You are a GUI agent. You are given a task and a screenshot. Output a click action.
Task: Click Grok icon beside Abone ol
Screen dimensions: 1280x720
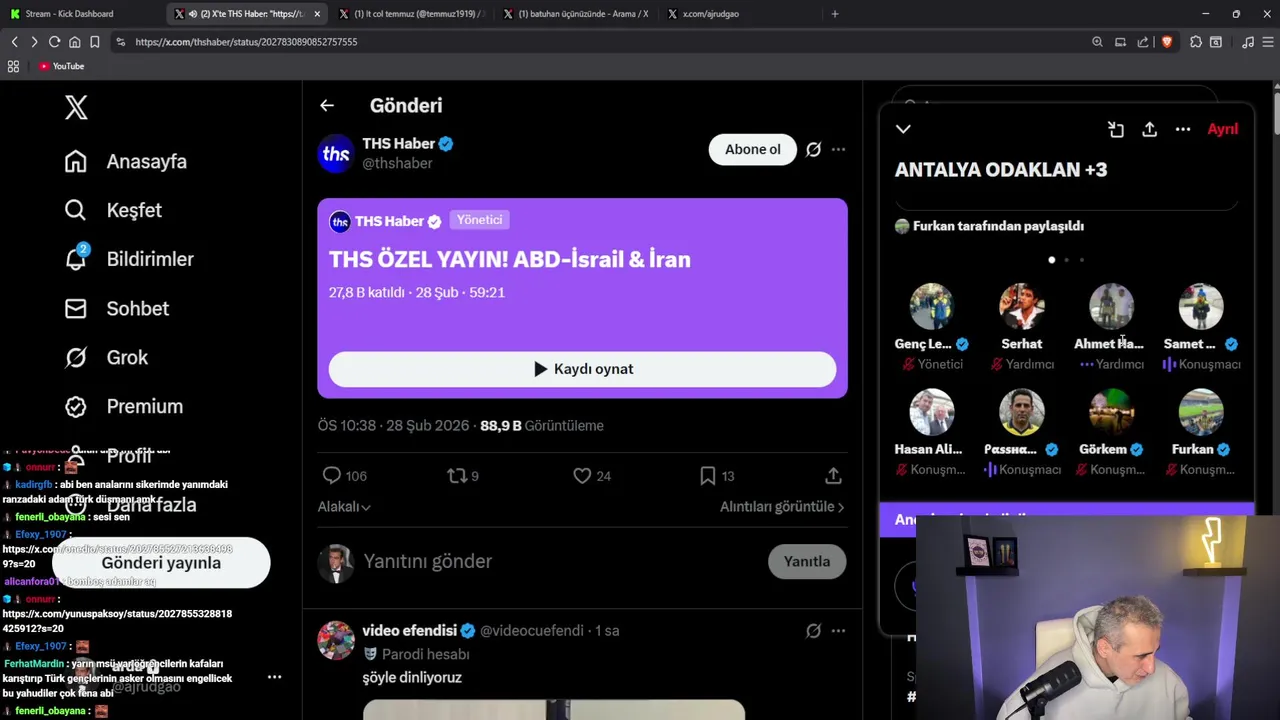tap(813, 149)
